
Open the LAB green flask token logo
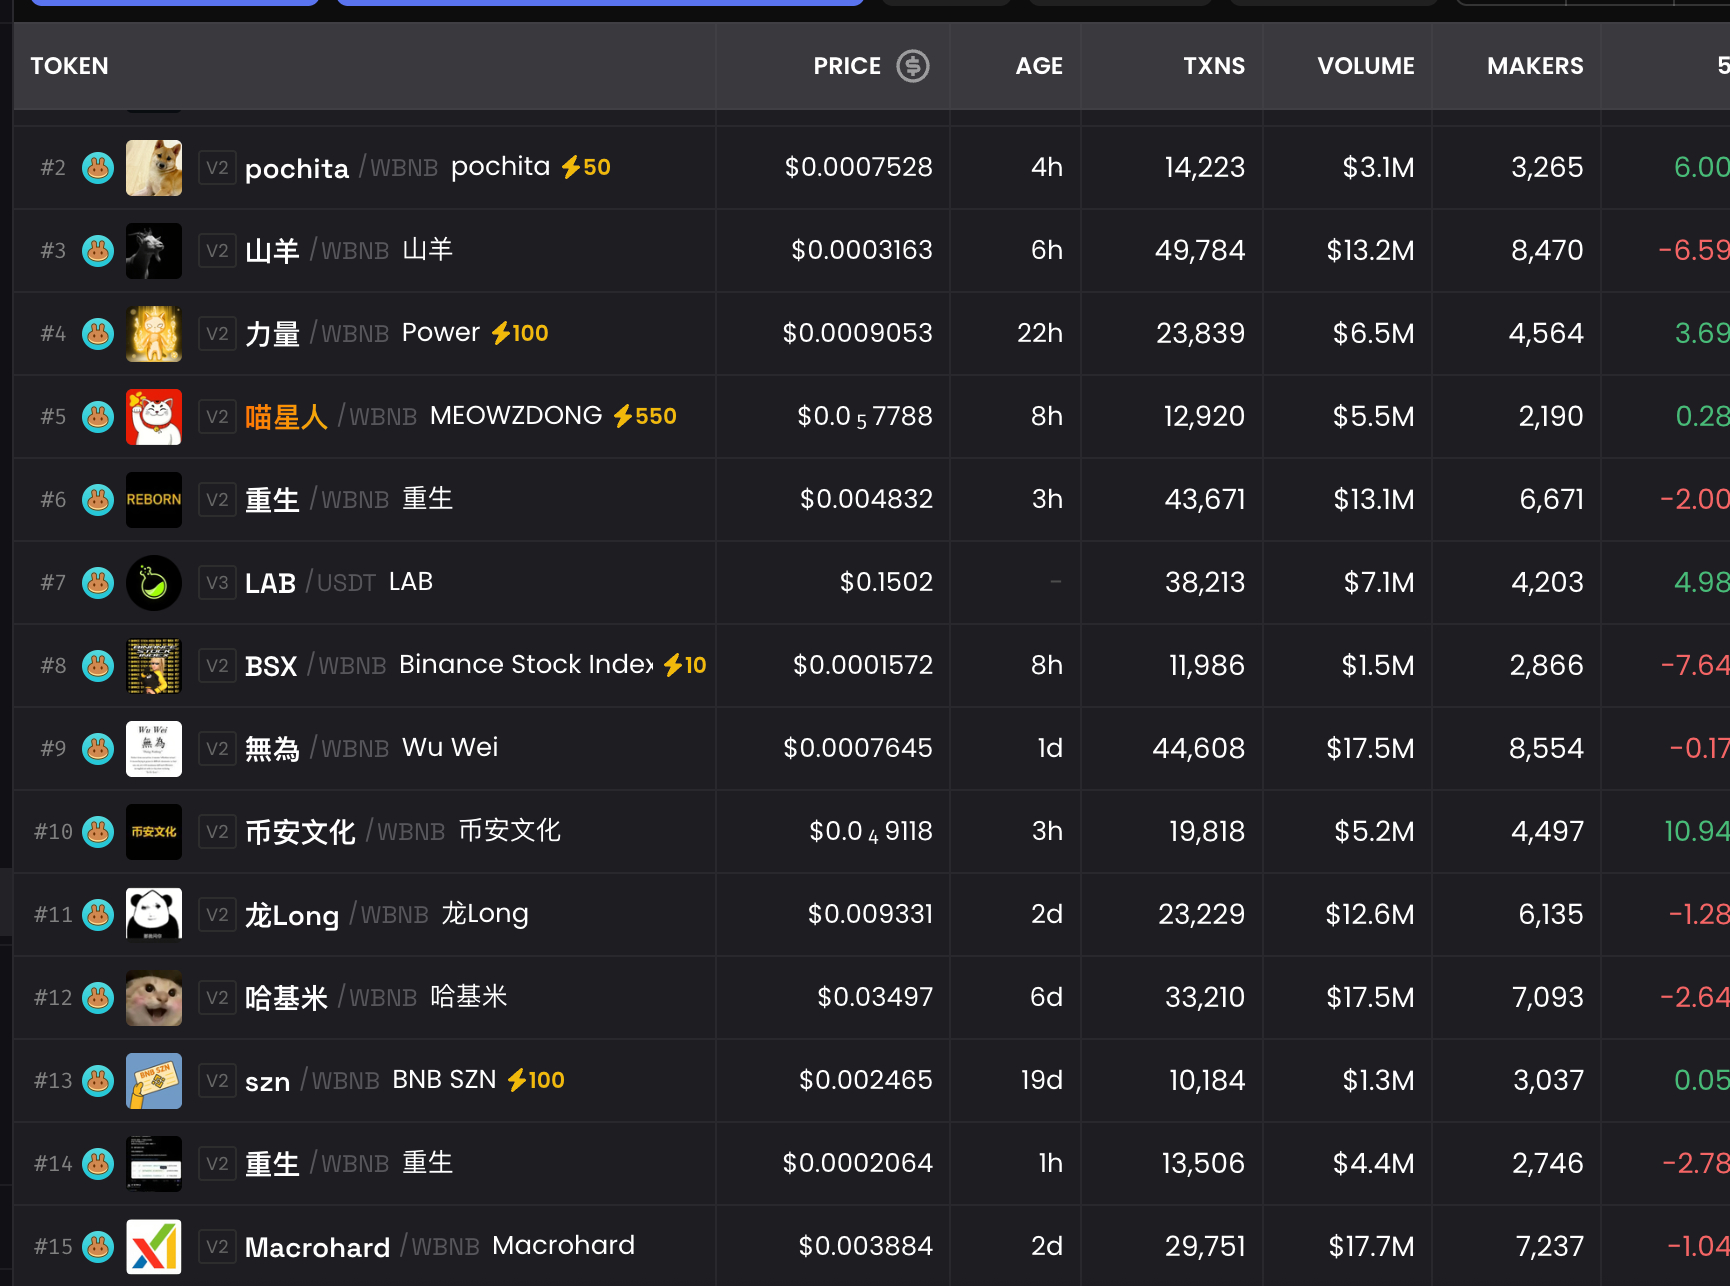(154, 582)
